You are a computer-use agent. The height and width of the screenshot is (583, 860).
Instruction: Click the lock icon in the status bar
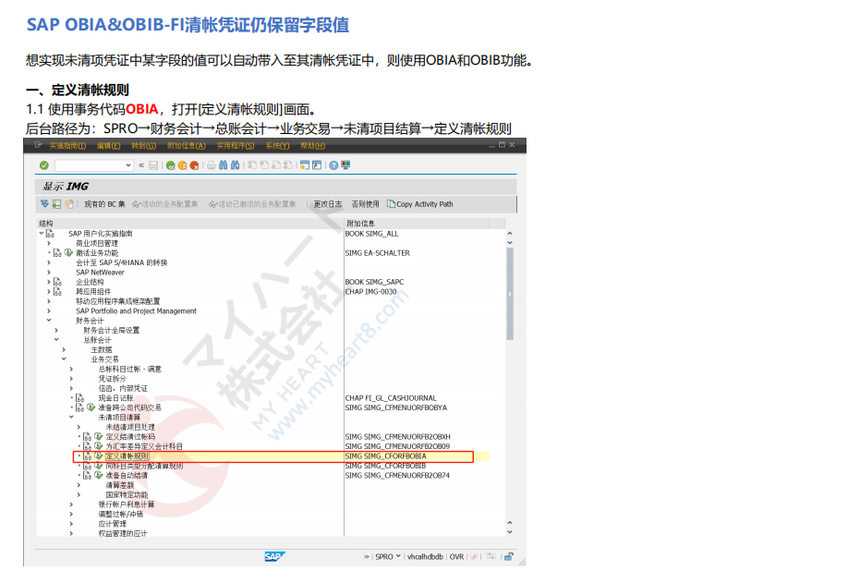[x=509, y=556]
